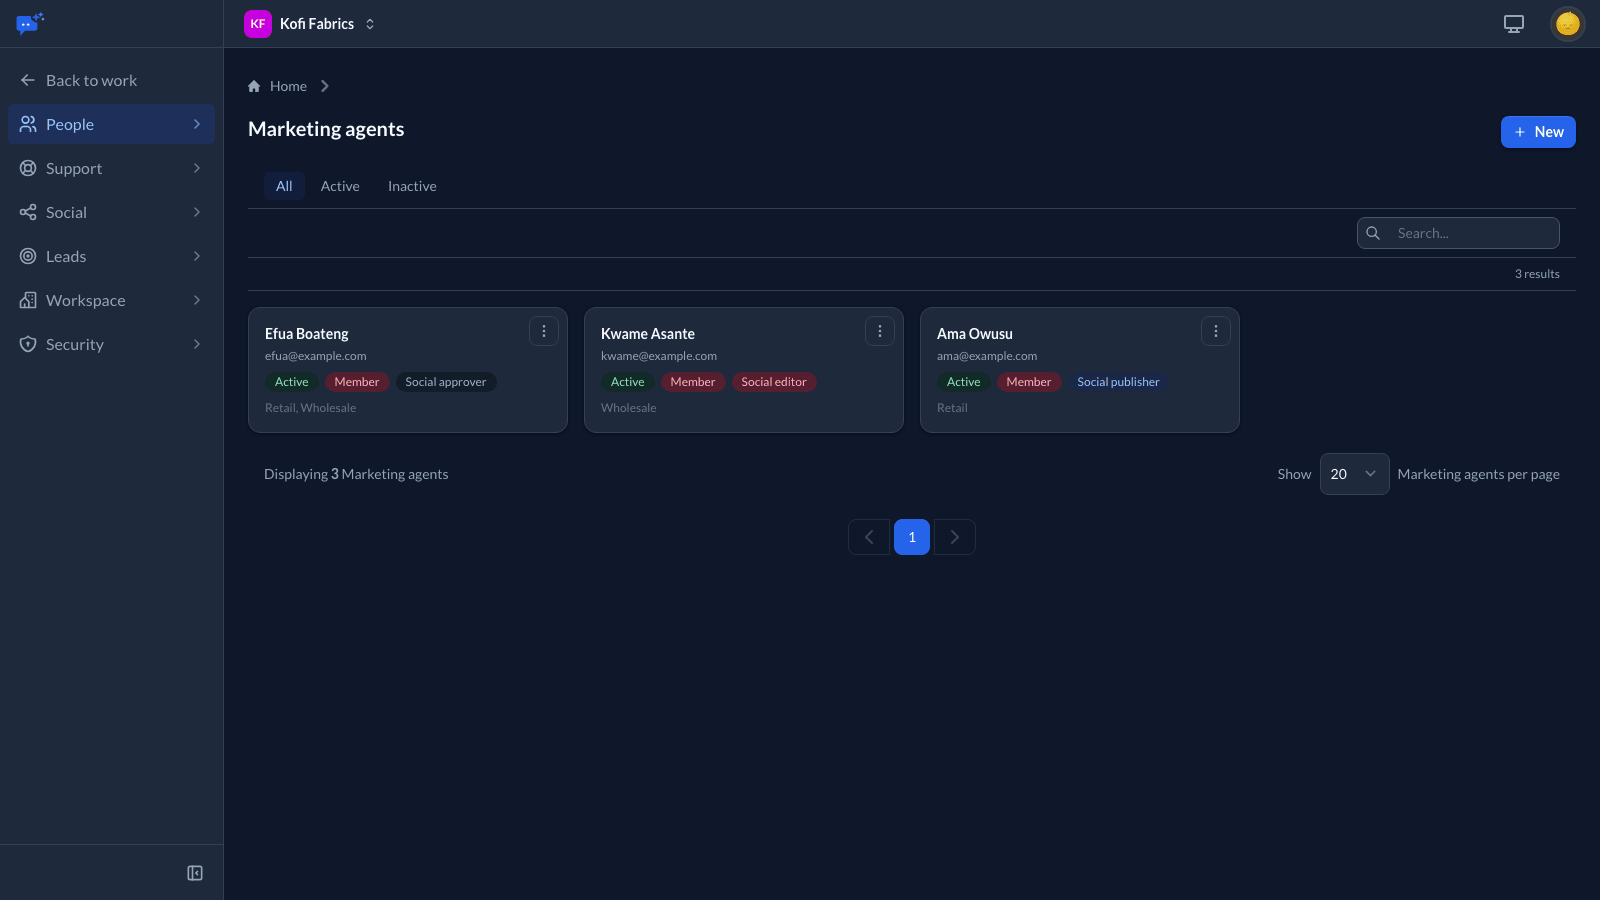Click the Home breadcrumb house icon
The width and height of the screenshot is (1600, 900).
click(x=254, y=86)
